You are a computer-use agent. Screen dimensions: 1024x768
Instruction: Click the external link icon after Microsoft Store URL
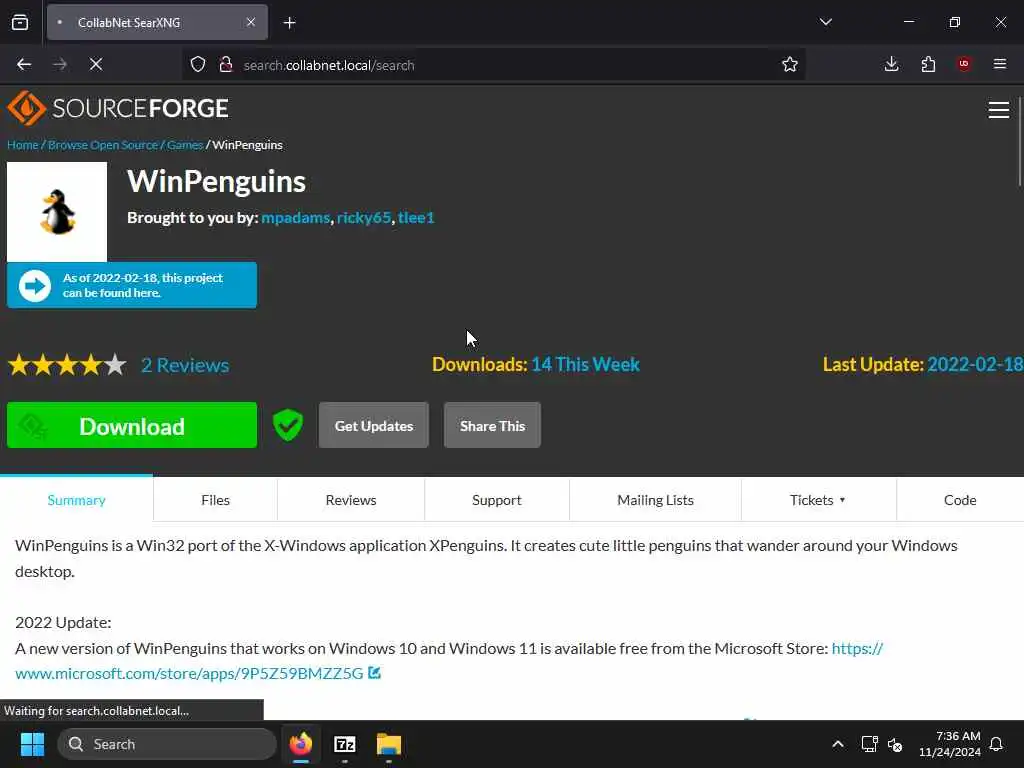(374, 673)
